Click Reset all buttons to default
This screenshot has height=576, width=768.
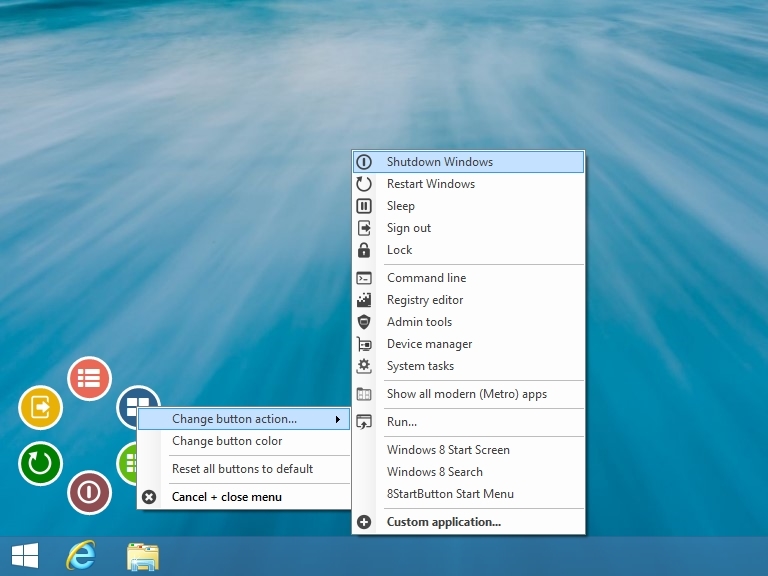point(244,469)
